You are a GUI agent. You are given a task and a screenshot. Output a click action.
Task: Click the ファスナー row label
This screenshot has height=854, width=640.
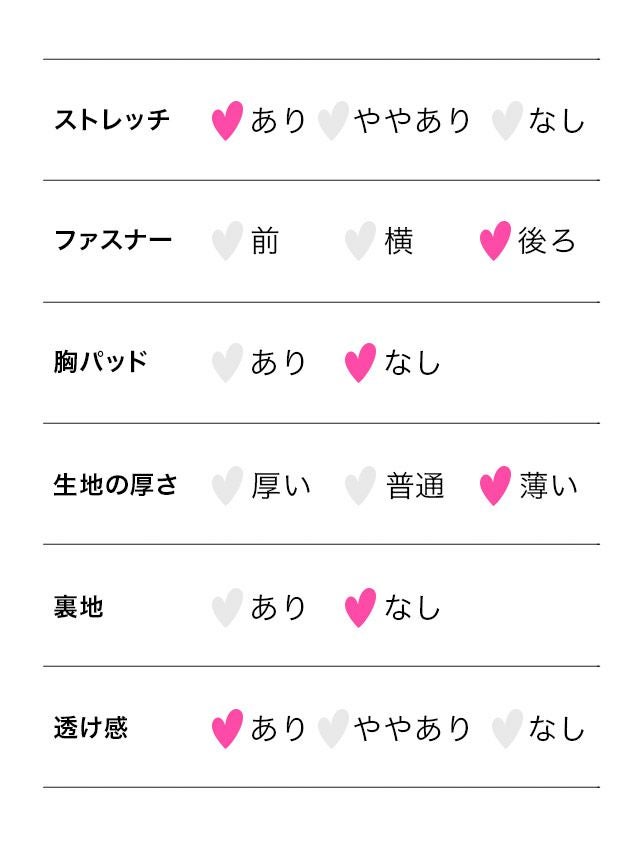point(113,241)
